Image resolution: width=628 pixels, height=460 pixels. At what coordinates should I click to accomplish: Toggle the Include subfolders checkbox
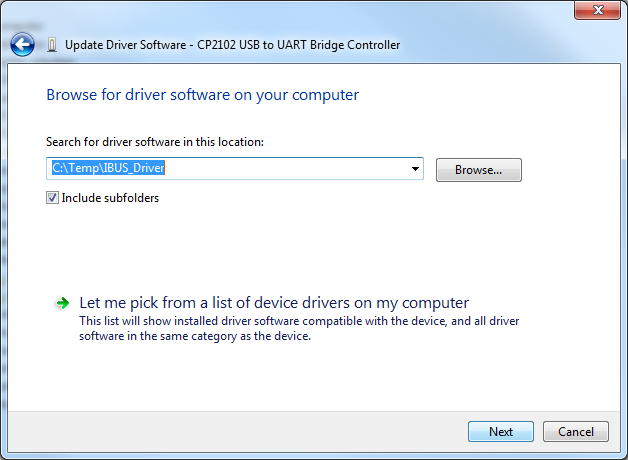[53, 198]
